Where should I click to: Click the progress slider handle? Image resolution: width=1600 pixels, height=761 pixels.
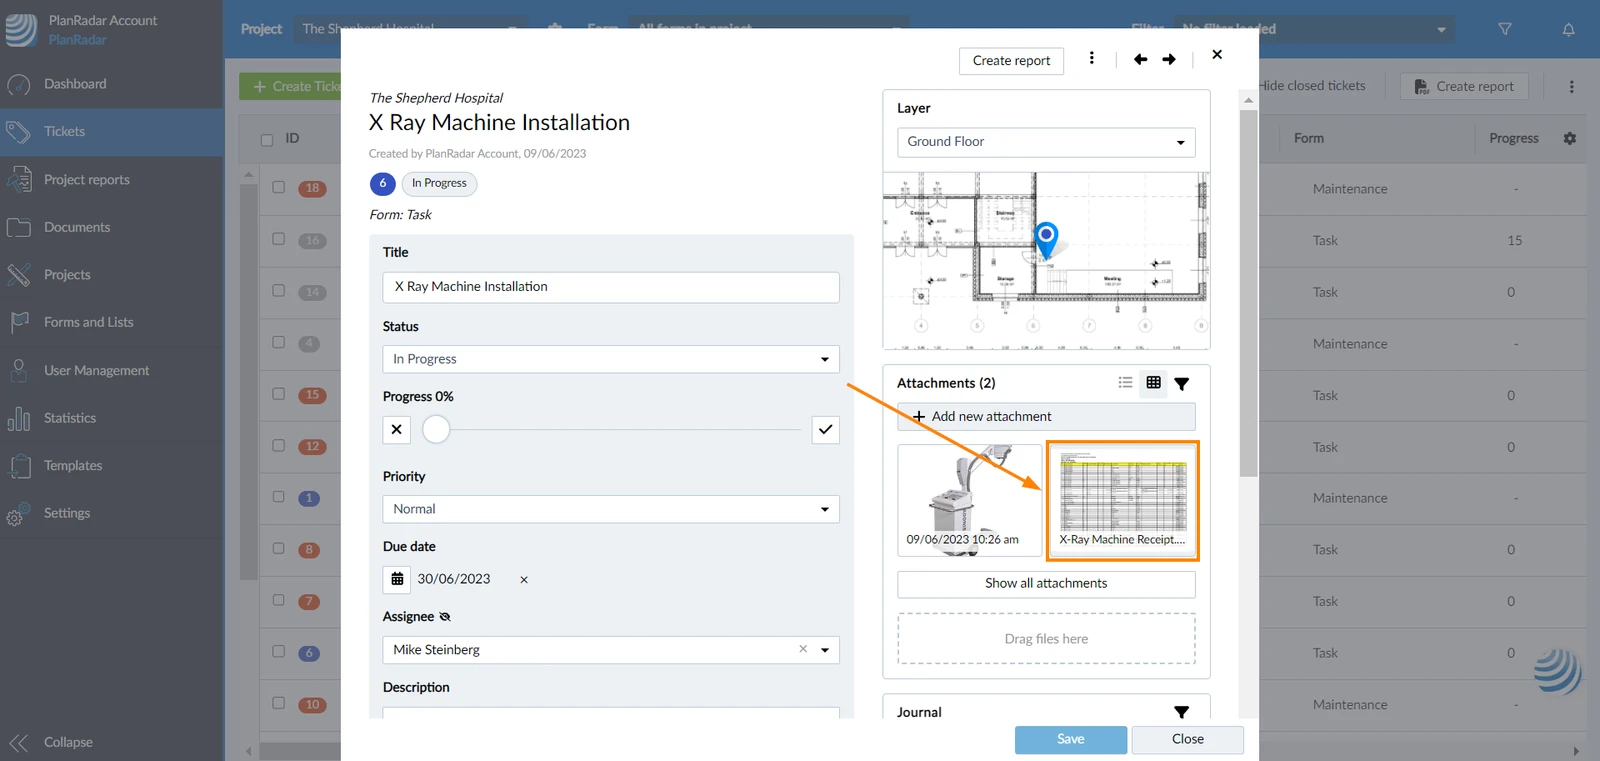(436, 430)
